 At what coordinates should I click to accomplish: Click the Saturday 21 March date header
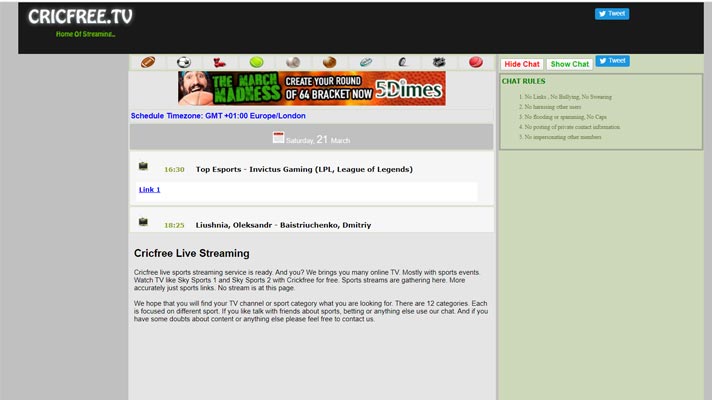(x=312, y=137)
